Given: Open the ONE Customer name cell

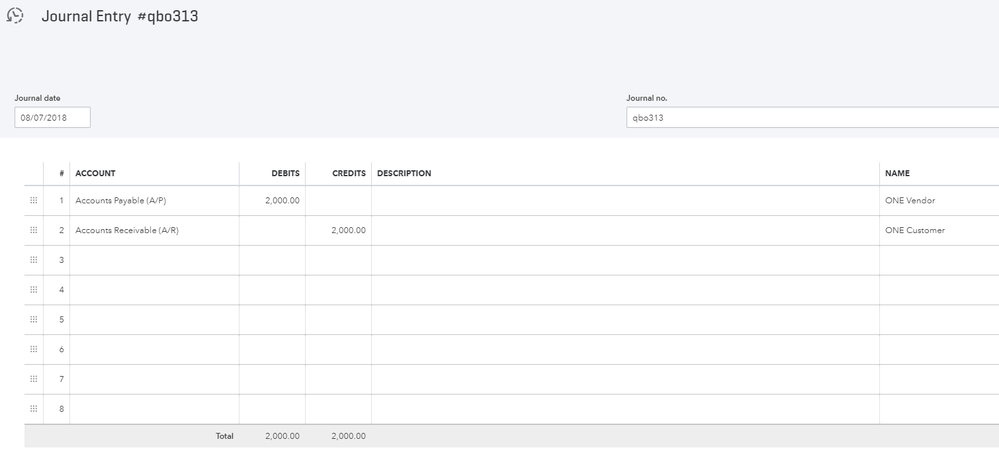Looking at the screenshot, I should click(x=938, y=231).
